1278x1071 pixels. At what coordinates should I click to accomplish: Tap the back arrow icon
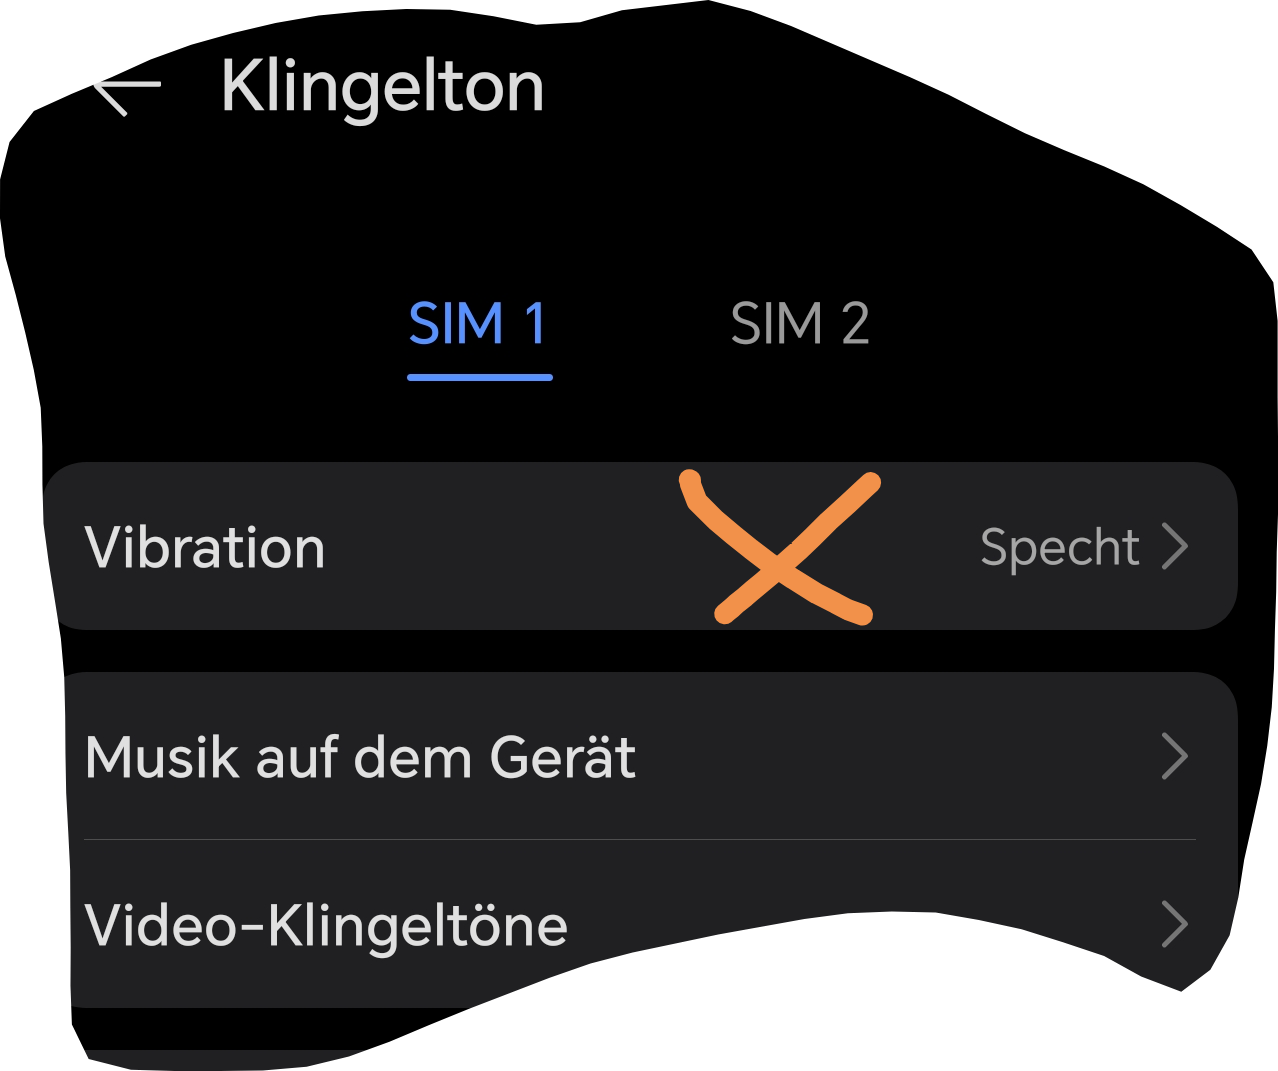point(127,96)
